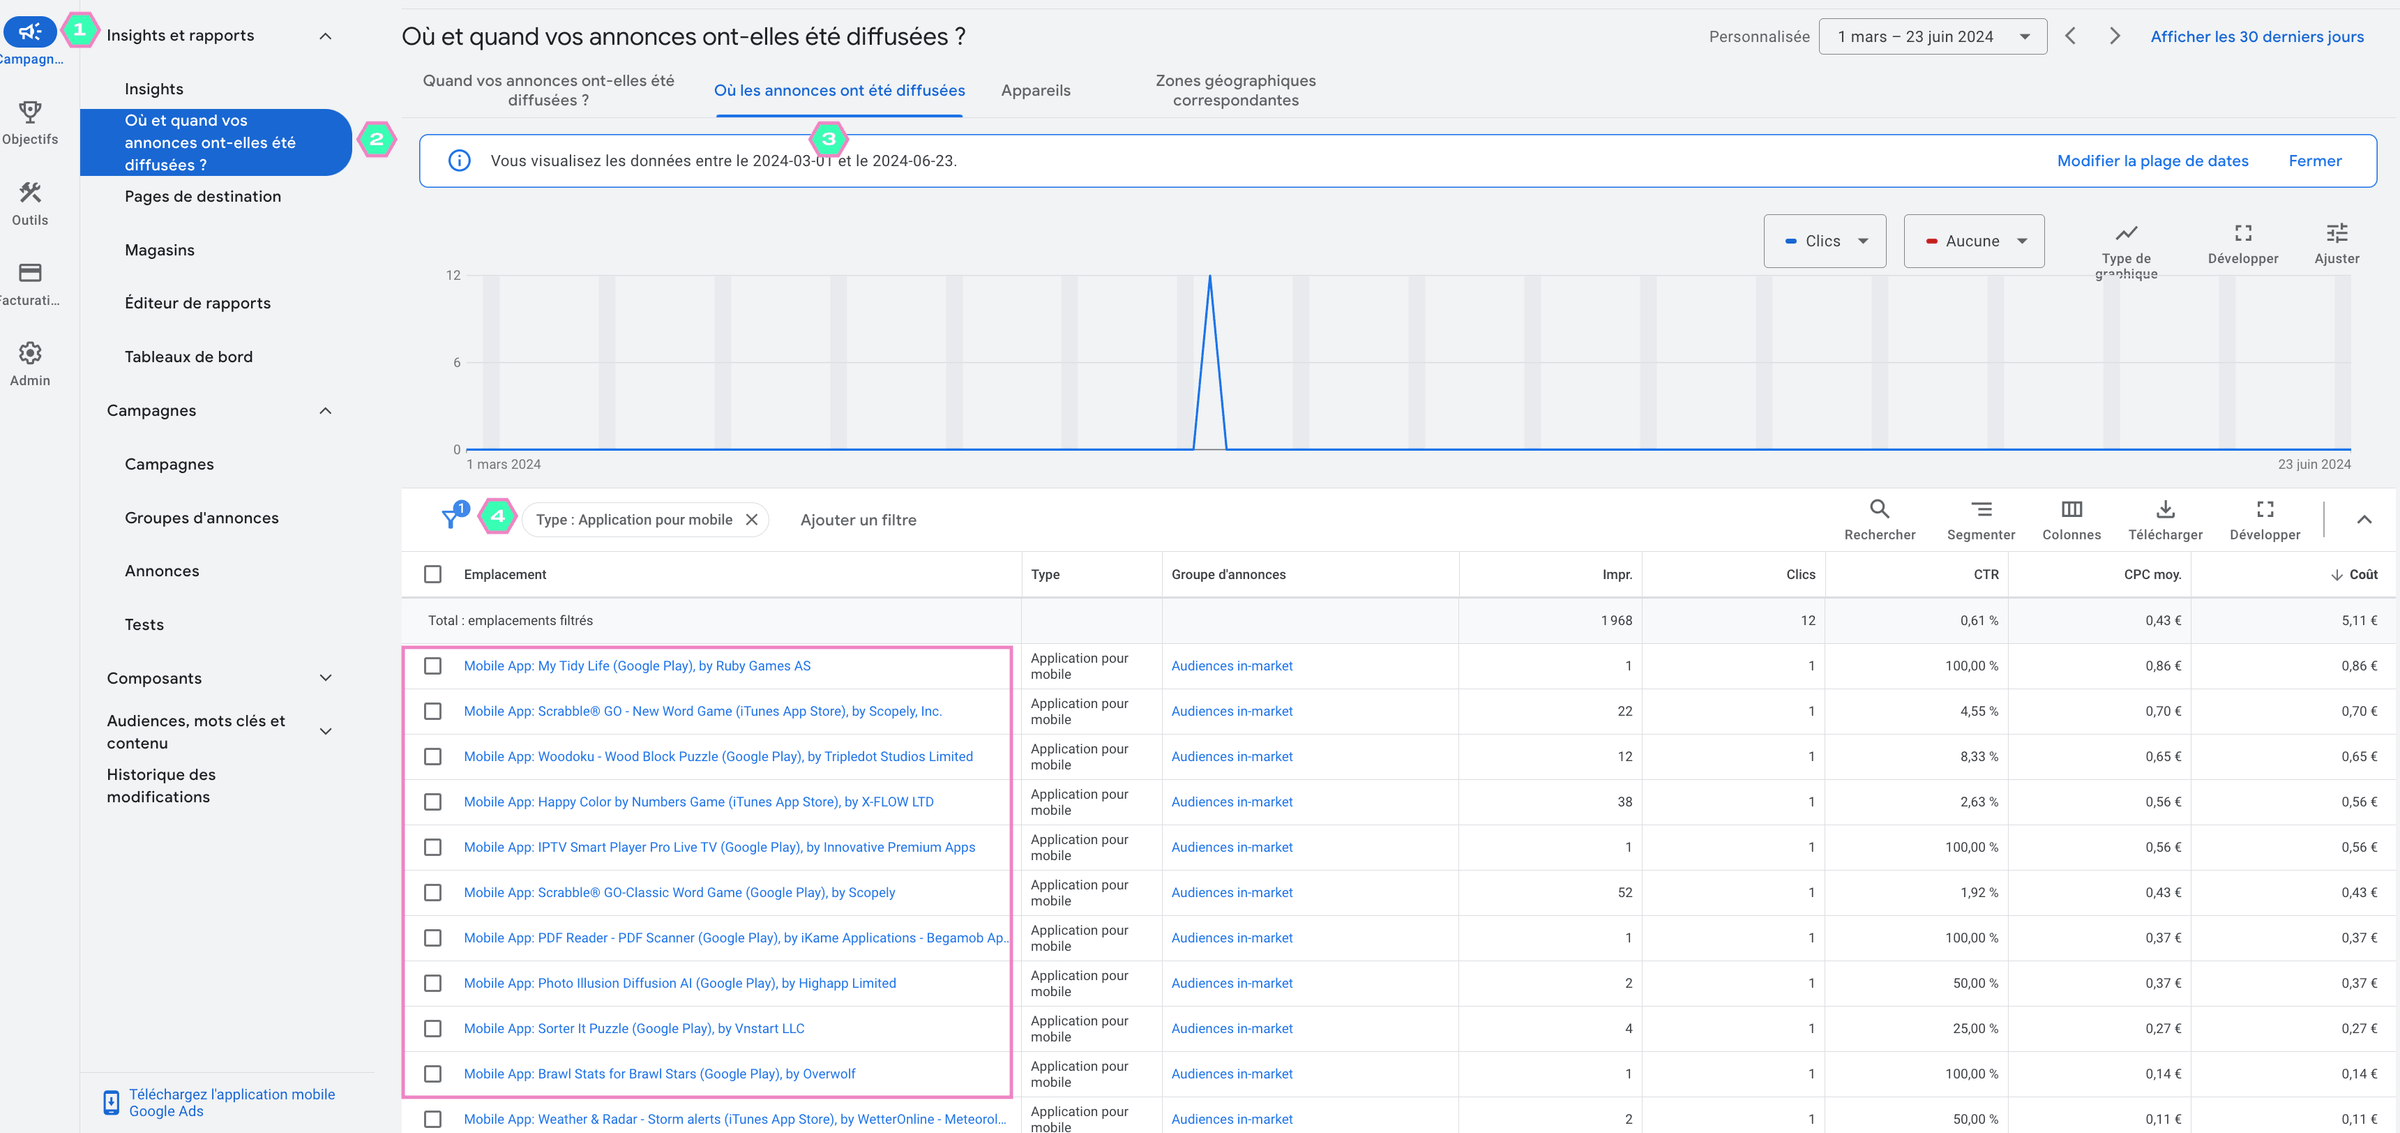Open Magasins in the sidebar

coord(160,250)
